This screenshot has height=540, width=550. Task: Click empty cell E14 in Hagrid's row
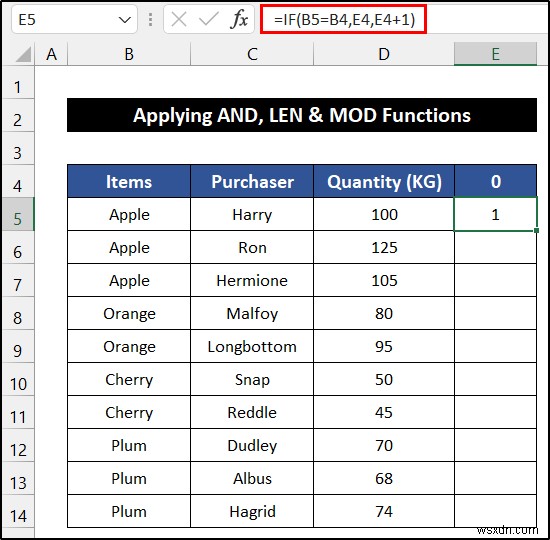click(x=495, y=511)
